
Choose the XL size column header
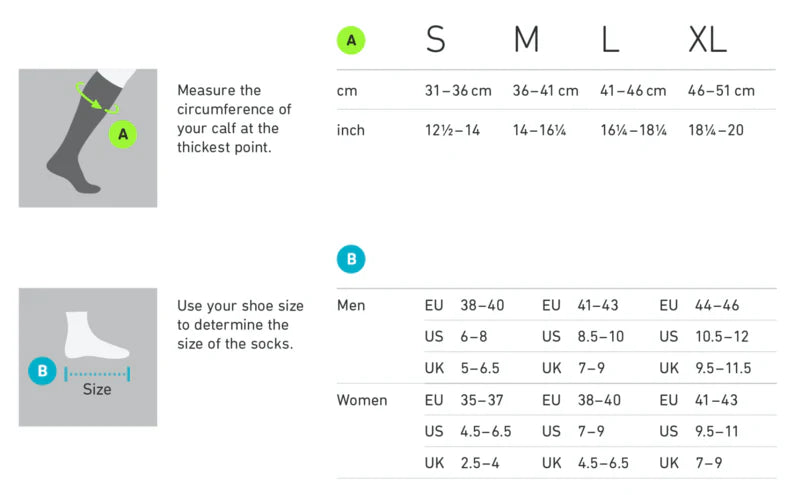point(707,40)
